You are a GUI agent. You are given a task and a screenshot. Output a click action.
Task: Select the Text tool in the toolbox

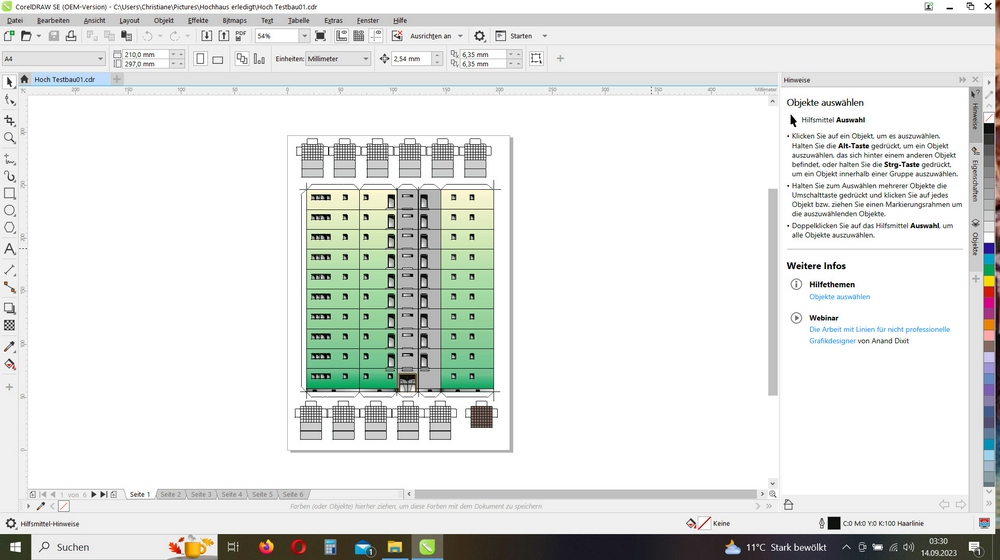(10, 248)
